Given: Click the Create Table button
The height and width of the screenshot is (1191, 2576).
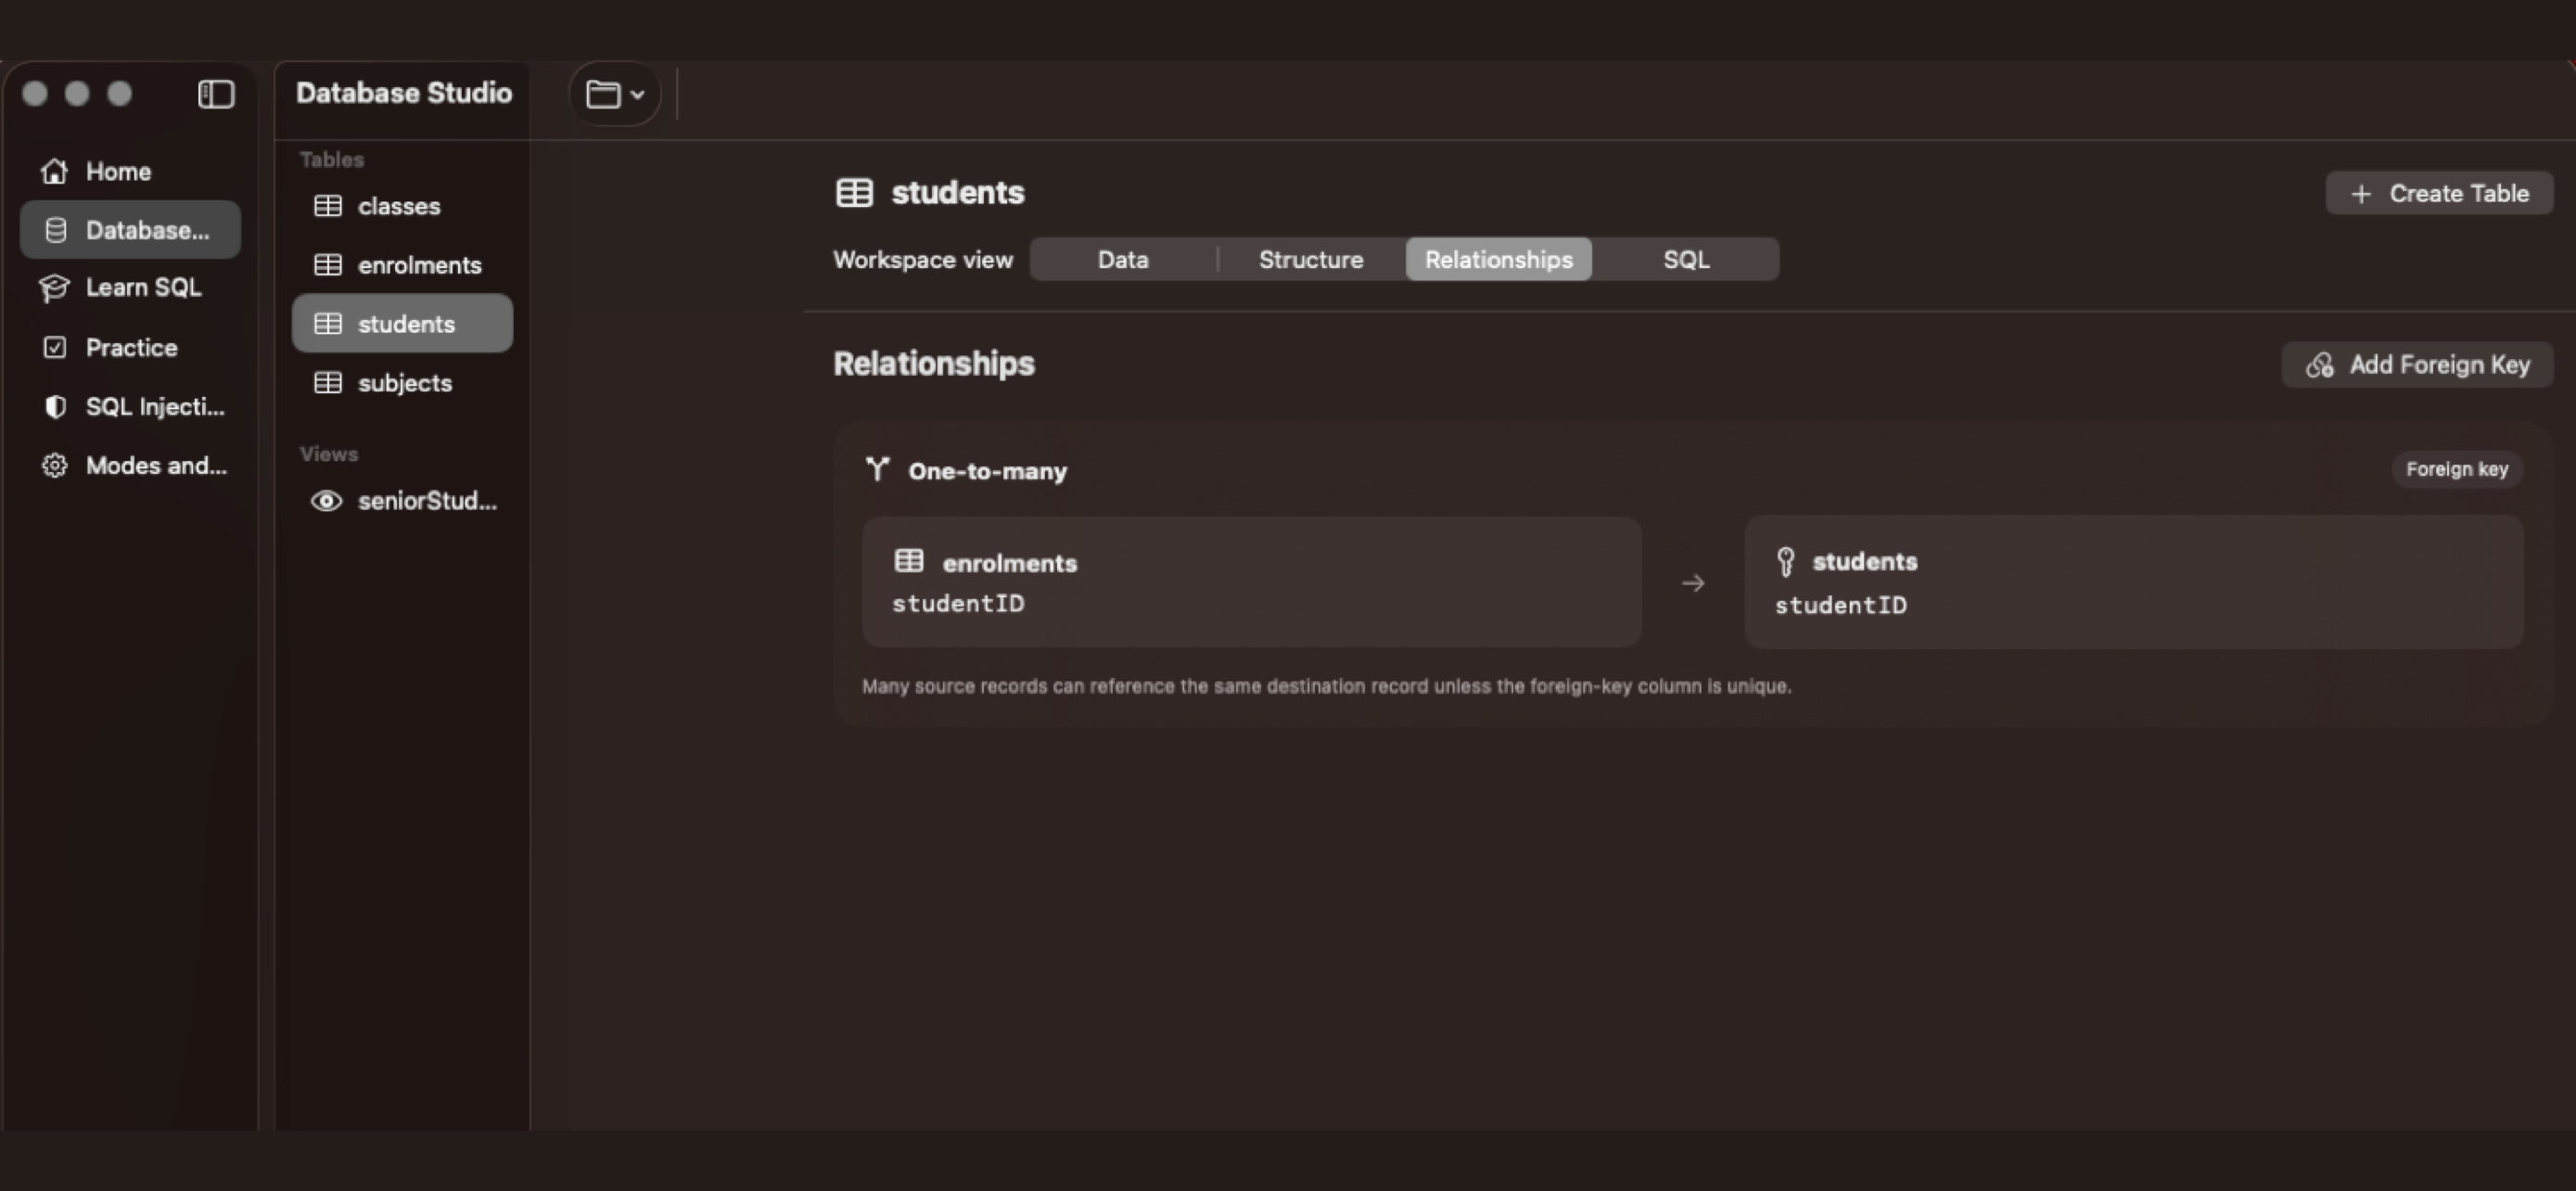Looking at the screenshot, I should pyautogui.click(x=2439, y=194).
